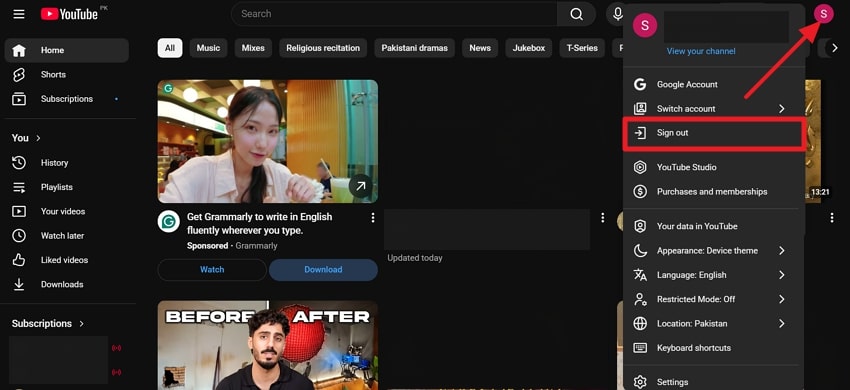Open Settings in account menu
This screenshot has height=390, width=850.
pos(713,382)
